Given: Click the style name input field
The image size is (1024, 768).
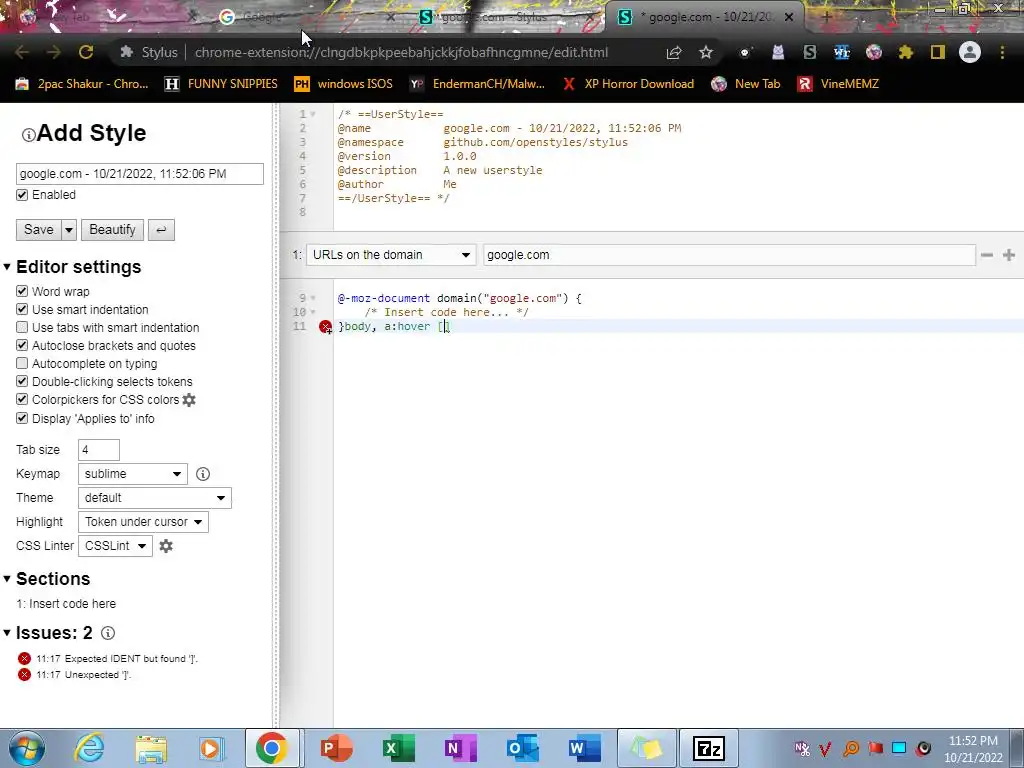Looking at the screenshot, I should pos(140,174).
